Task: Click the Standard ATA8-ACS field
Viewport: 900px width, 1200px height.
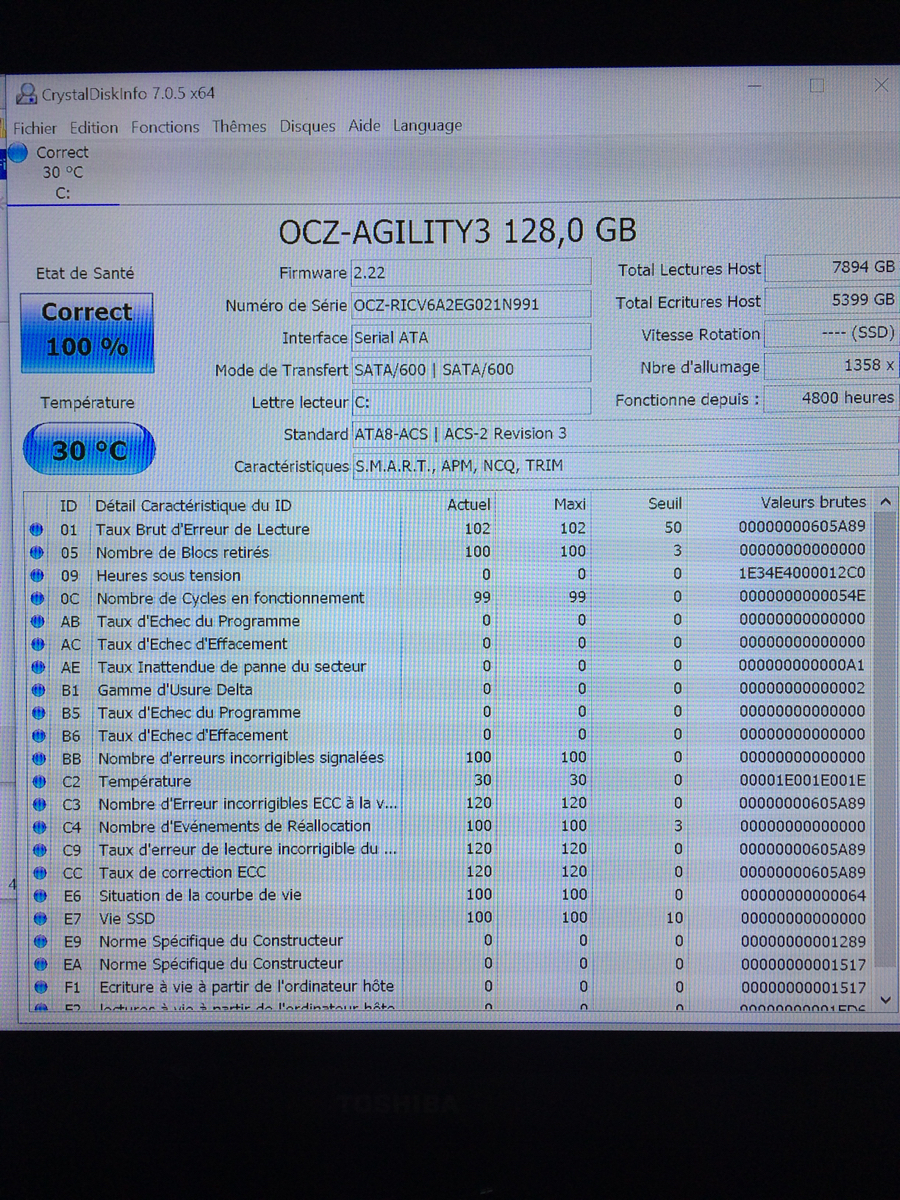Action: point(625,434)
